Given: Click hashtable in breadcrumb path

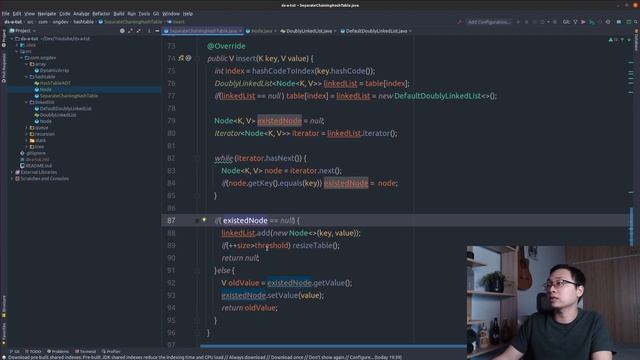Looking at the screenshot, I should pos(84,22).
